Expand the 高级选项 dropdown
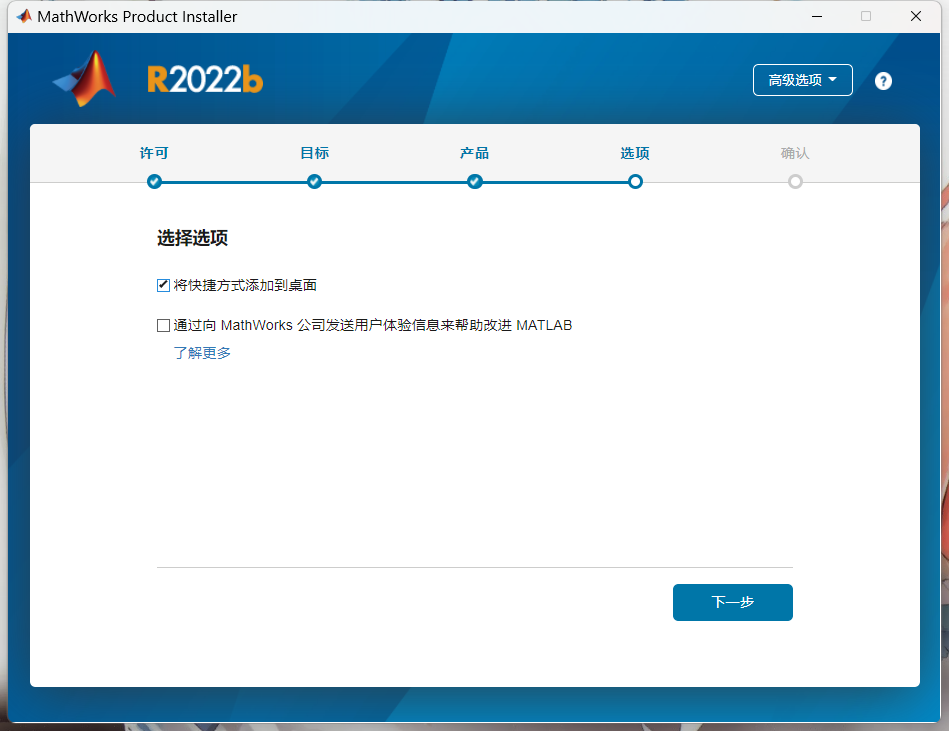 click(802, 80)
